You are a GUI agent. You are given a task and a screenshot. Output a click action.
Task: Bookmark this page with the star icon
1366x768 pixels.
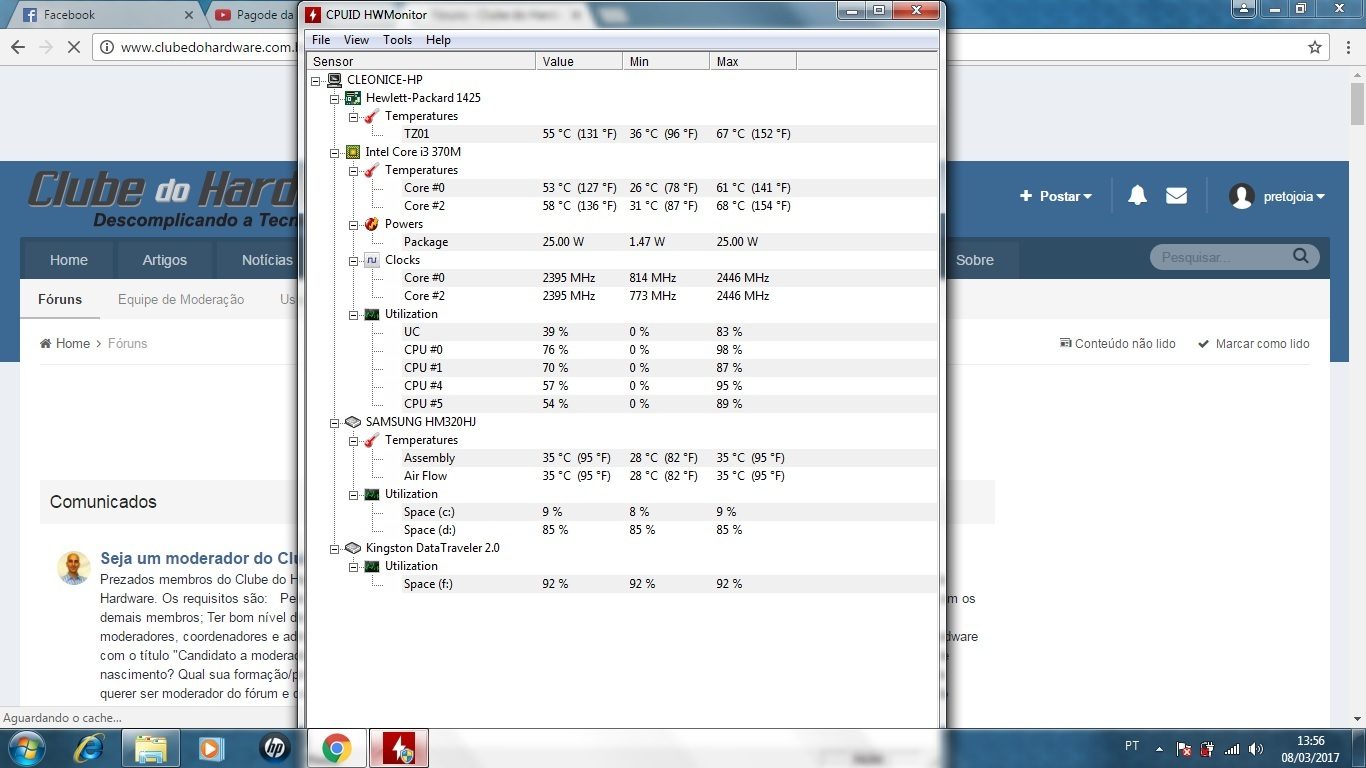point(1315,47)
